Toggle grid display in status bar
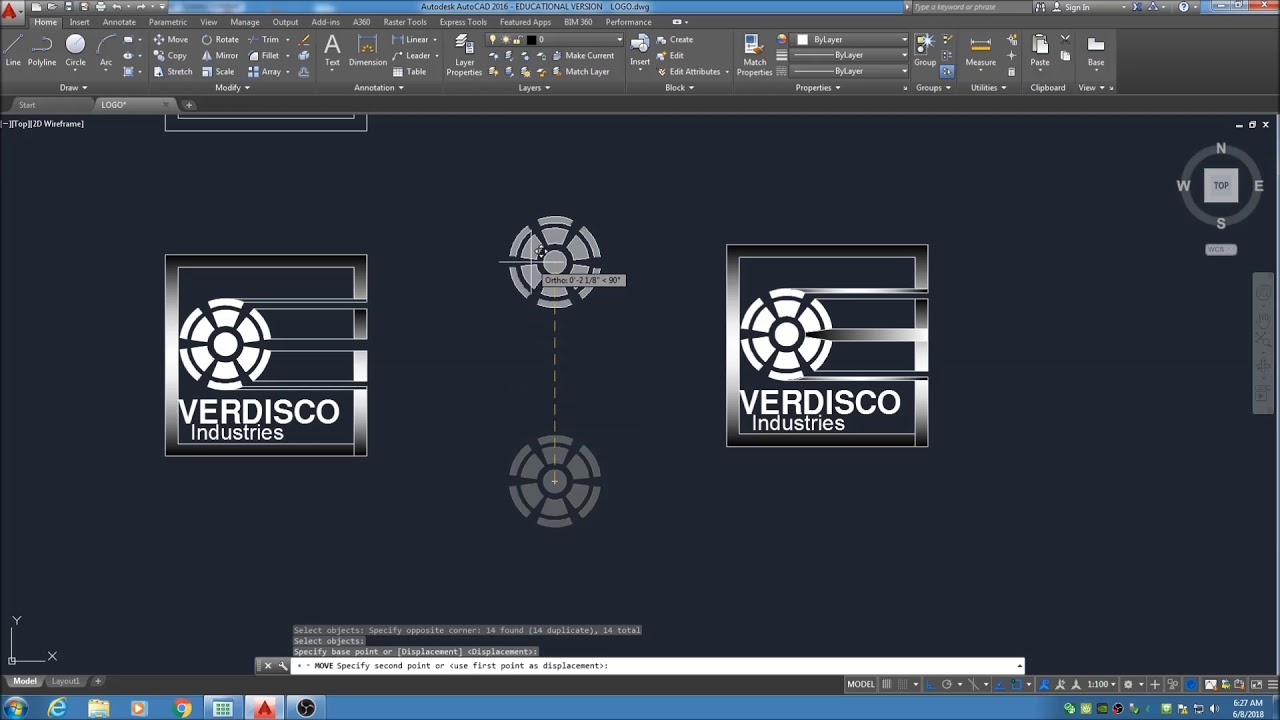The width and height of the screenshot is (1280, 720). pos(886,685)
